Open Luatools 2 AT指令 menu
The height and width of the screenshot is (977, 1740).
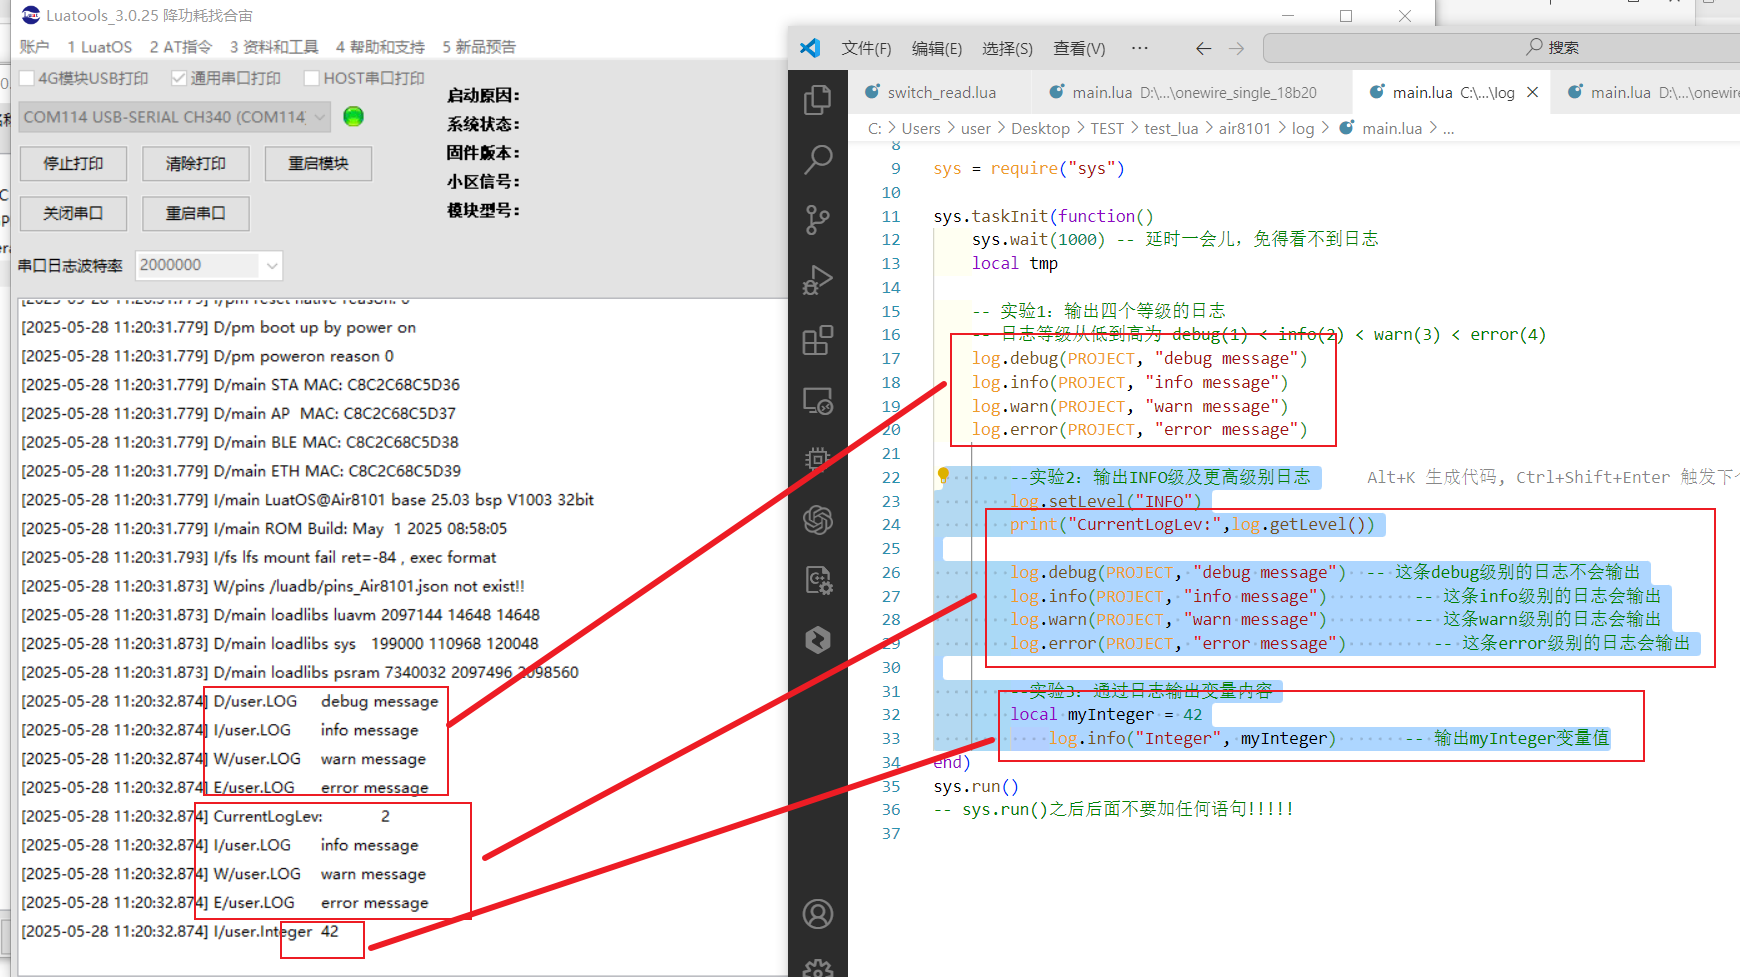point(181,47)
